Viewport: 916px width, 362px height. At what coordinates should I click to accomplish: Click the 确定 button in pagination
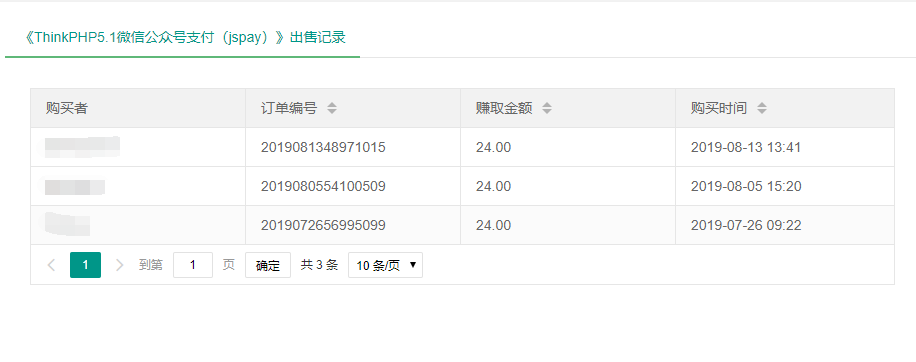(268, 265)
